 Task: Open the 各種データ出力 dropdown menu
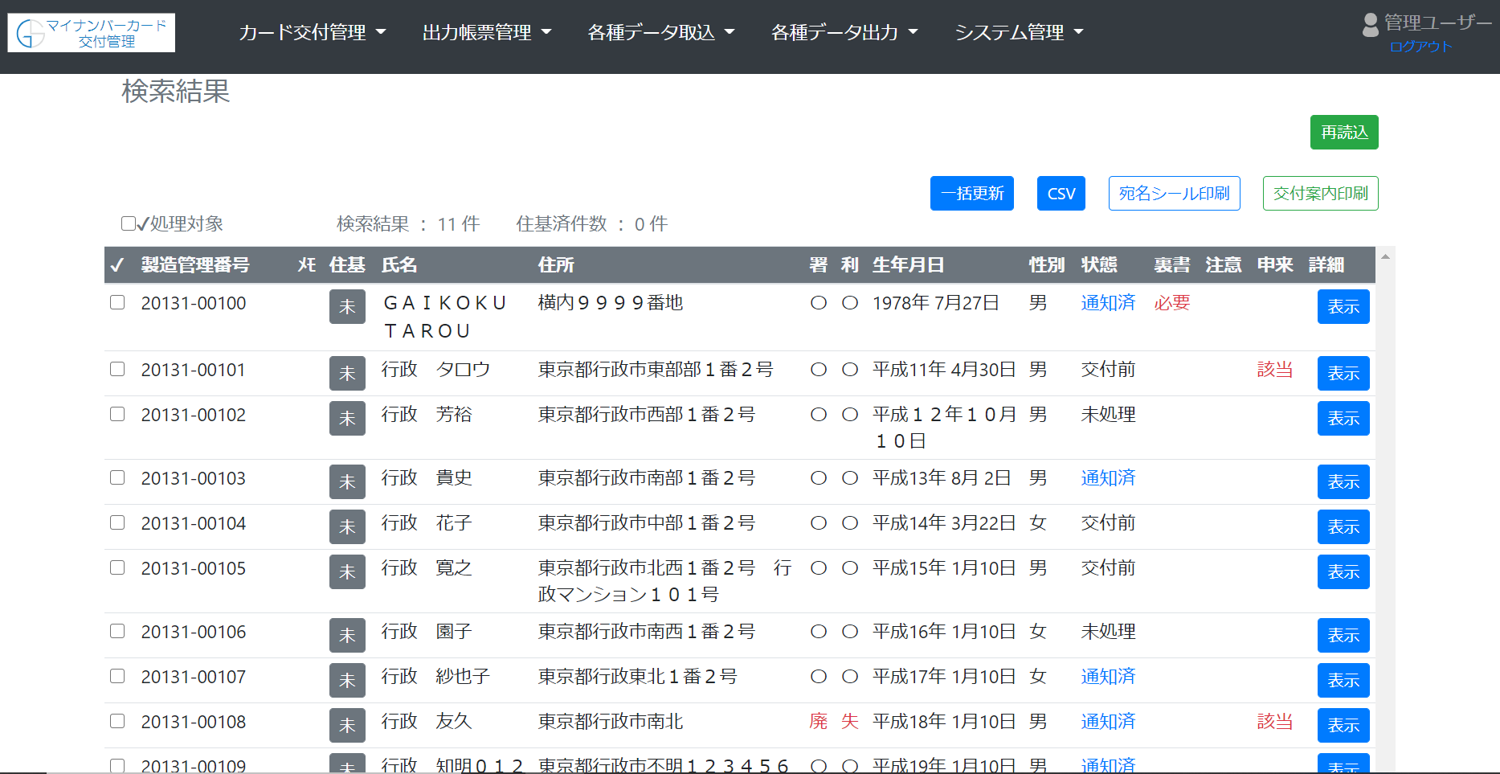coord(845,33)
